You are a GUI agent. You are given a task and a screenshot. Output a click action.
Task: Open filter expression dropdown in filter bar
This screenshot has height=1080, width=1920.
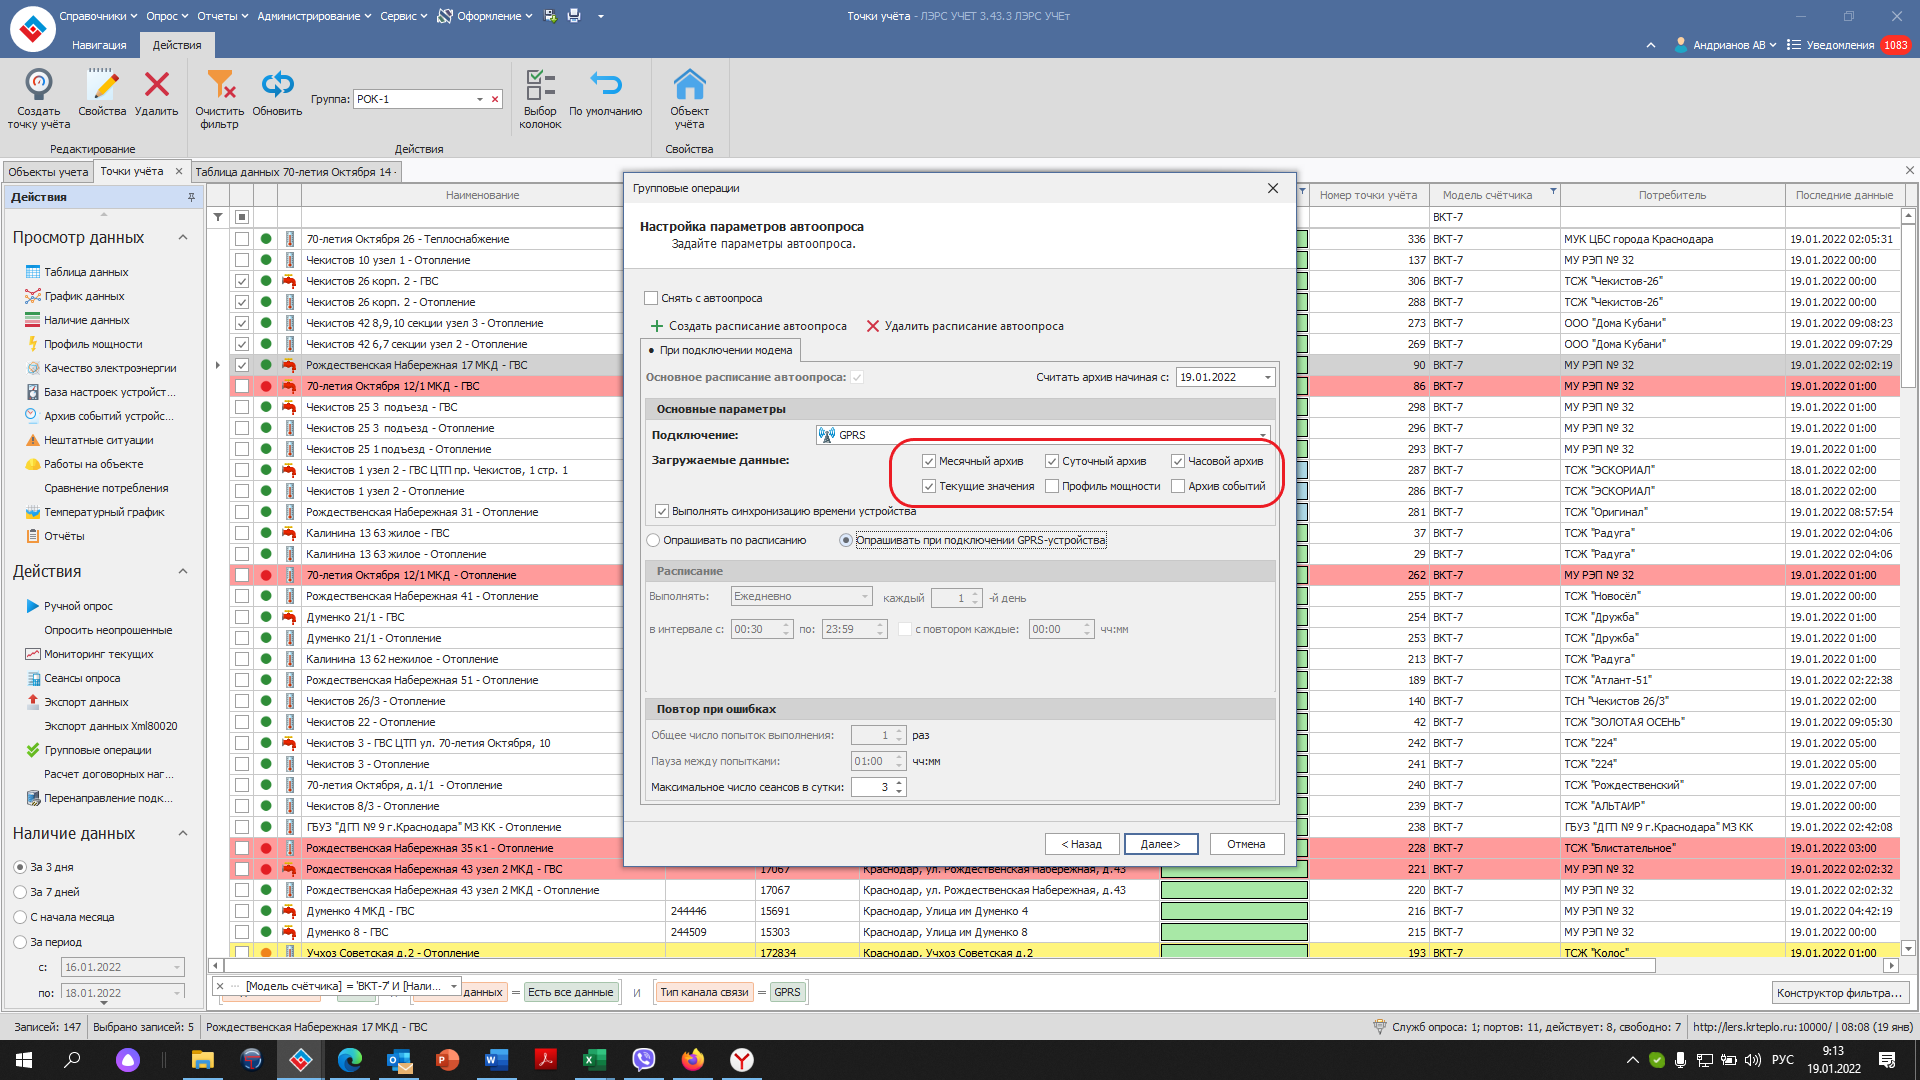tap(454, 986)
